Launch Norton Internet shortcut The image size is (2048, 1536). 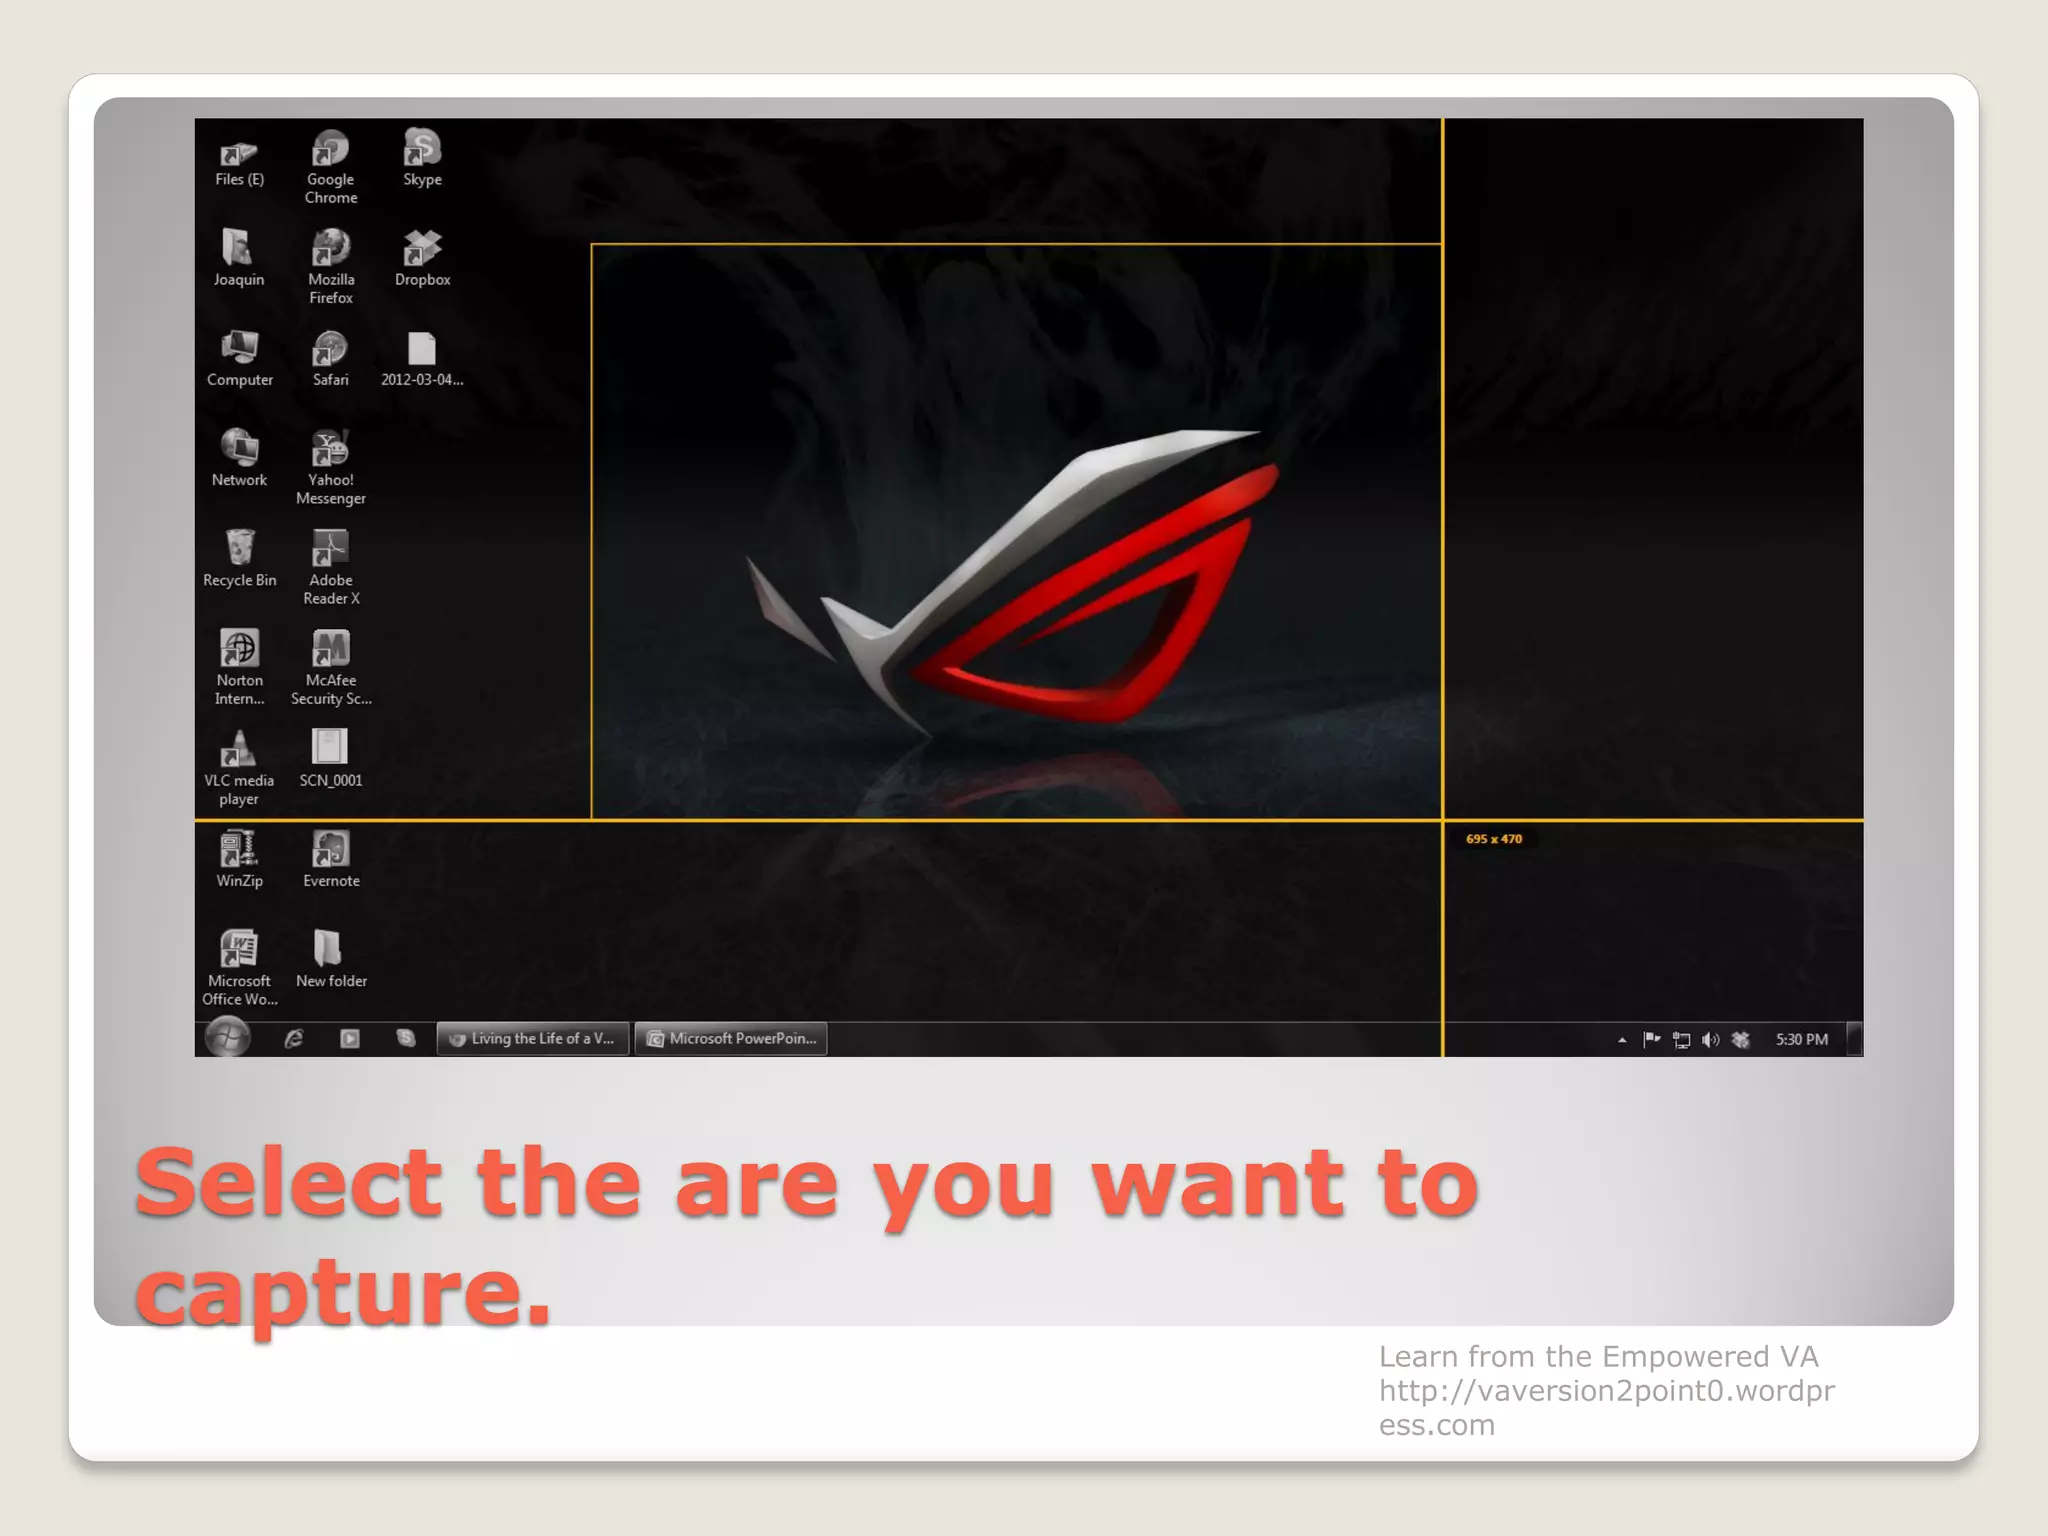pos(239,668)
